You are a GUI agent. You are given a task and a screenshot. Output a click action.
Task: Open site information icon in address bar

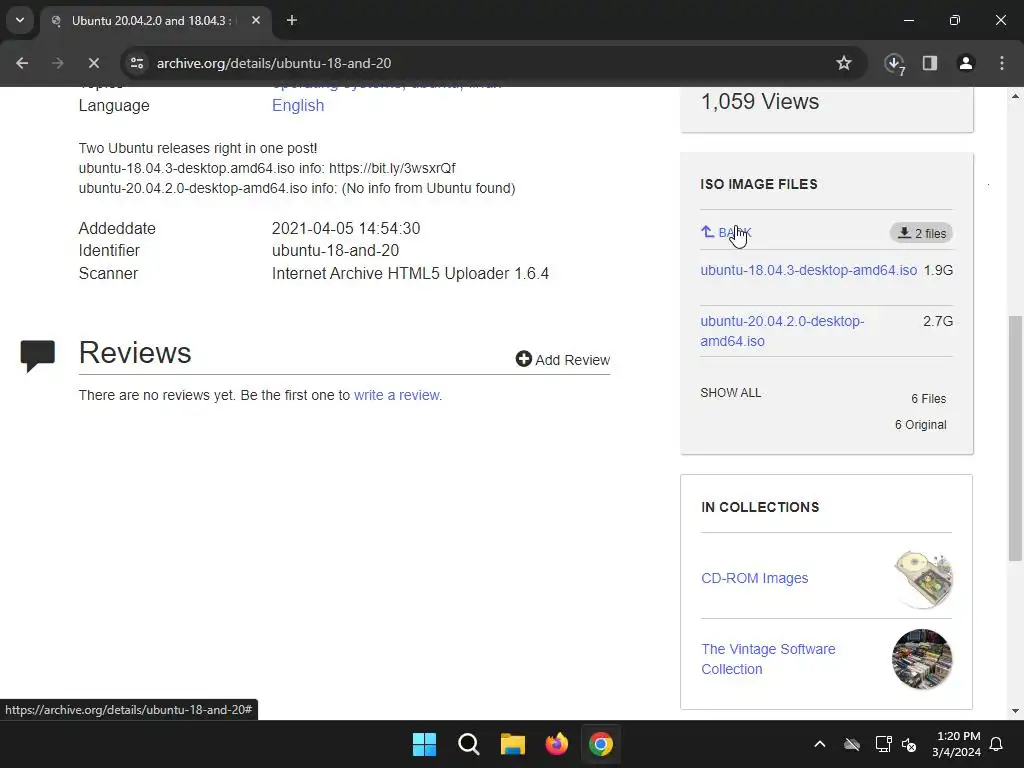(136, 63)
